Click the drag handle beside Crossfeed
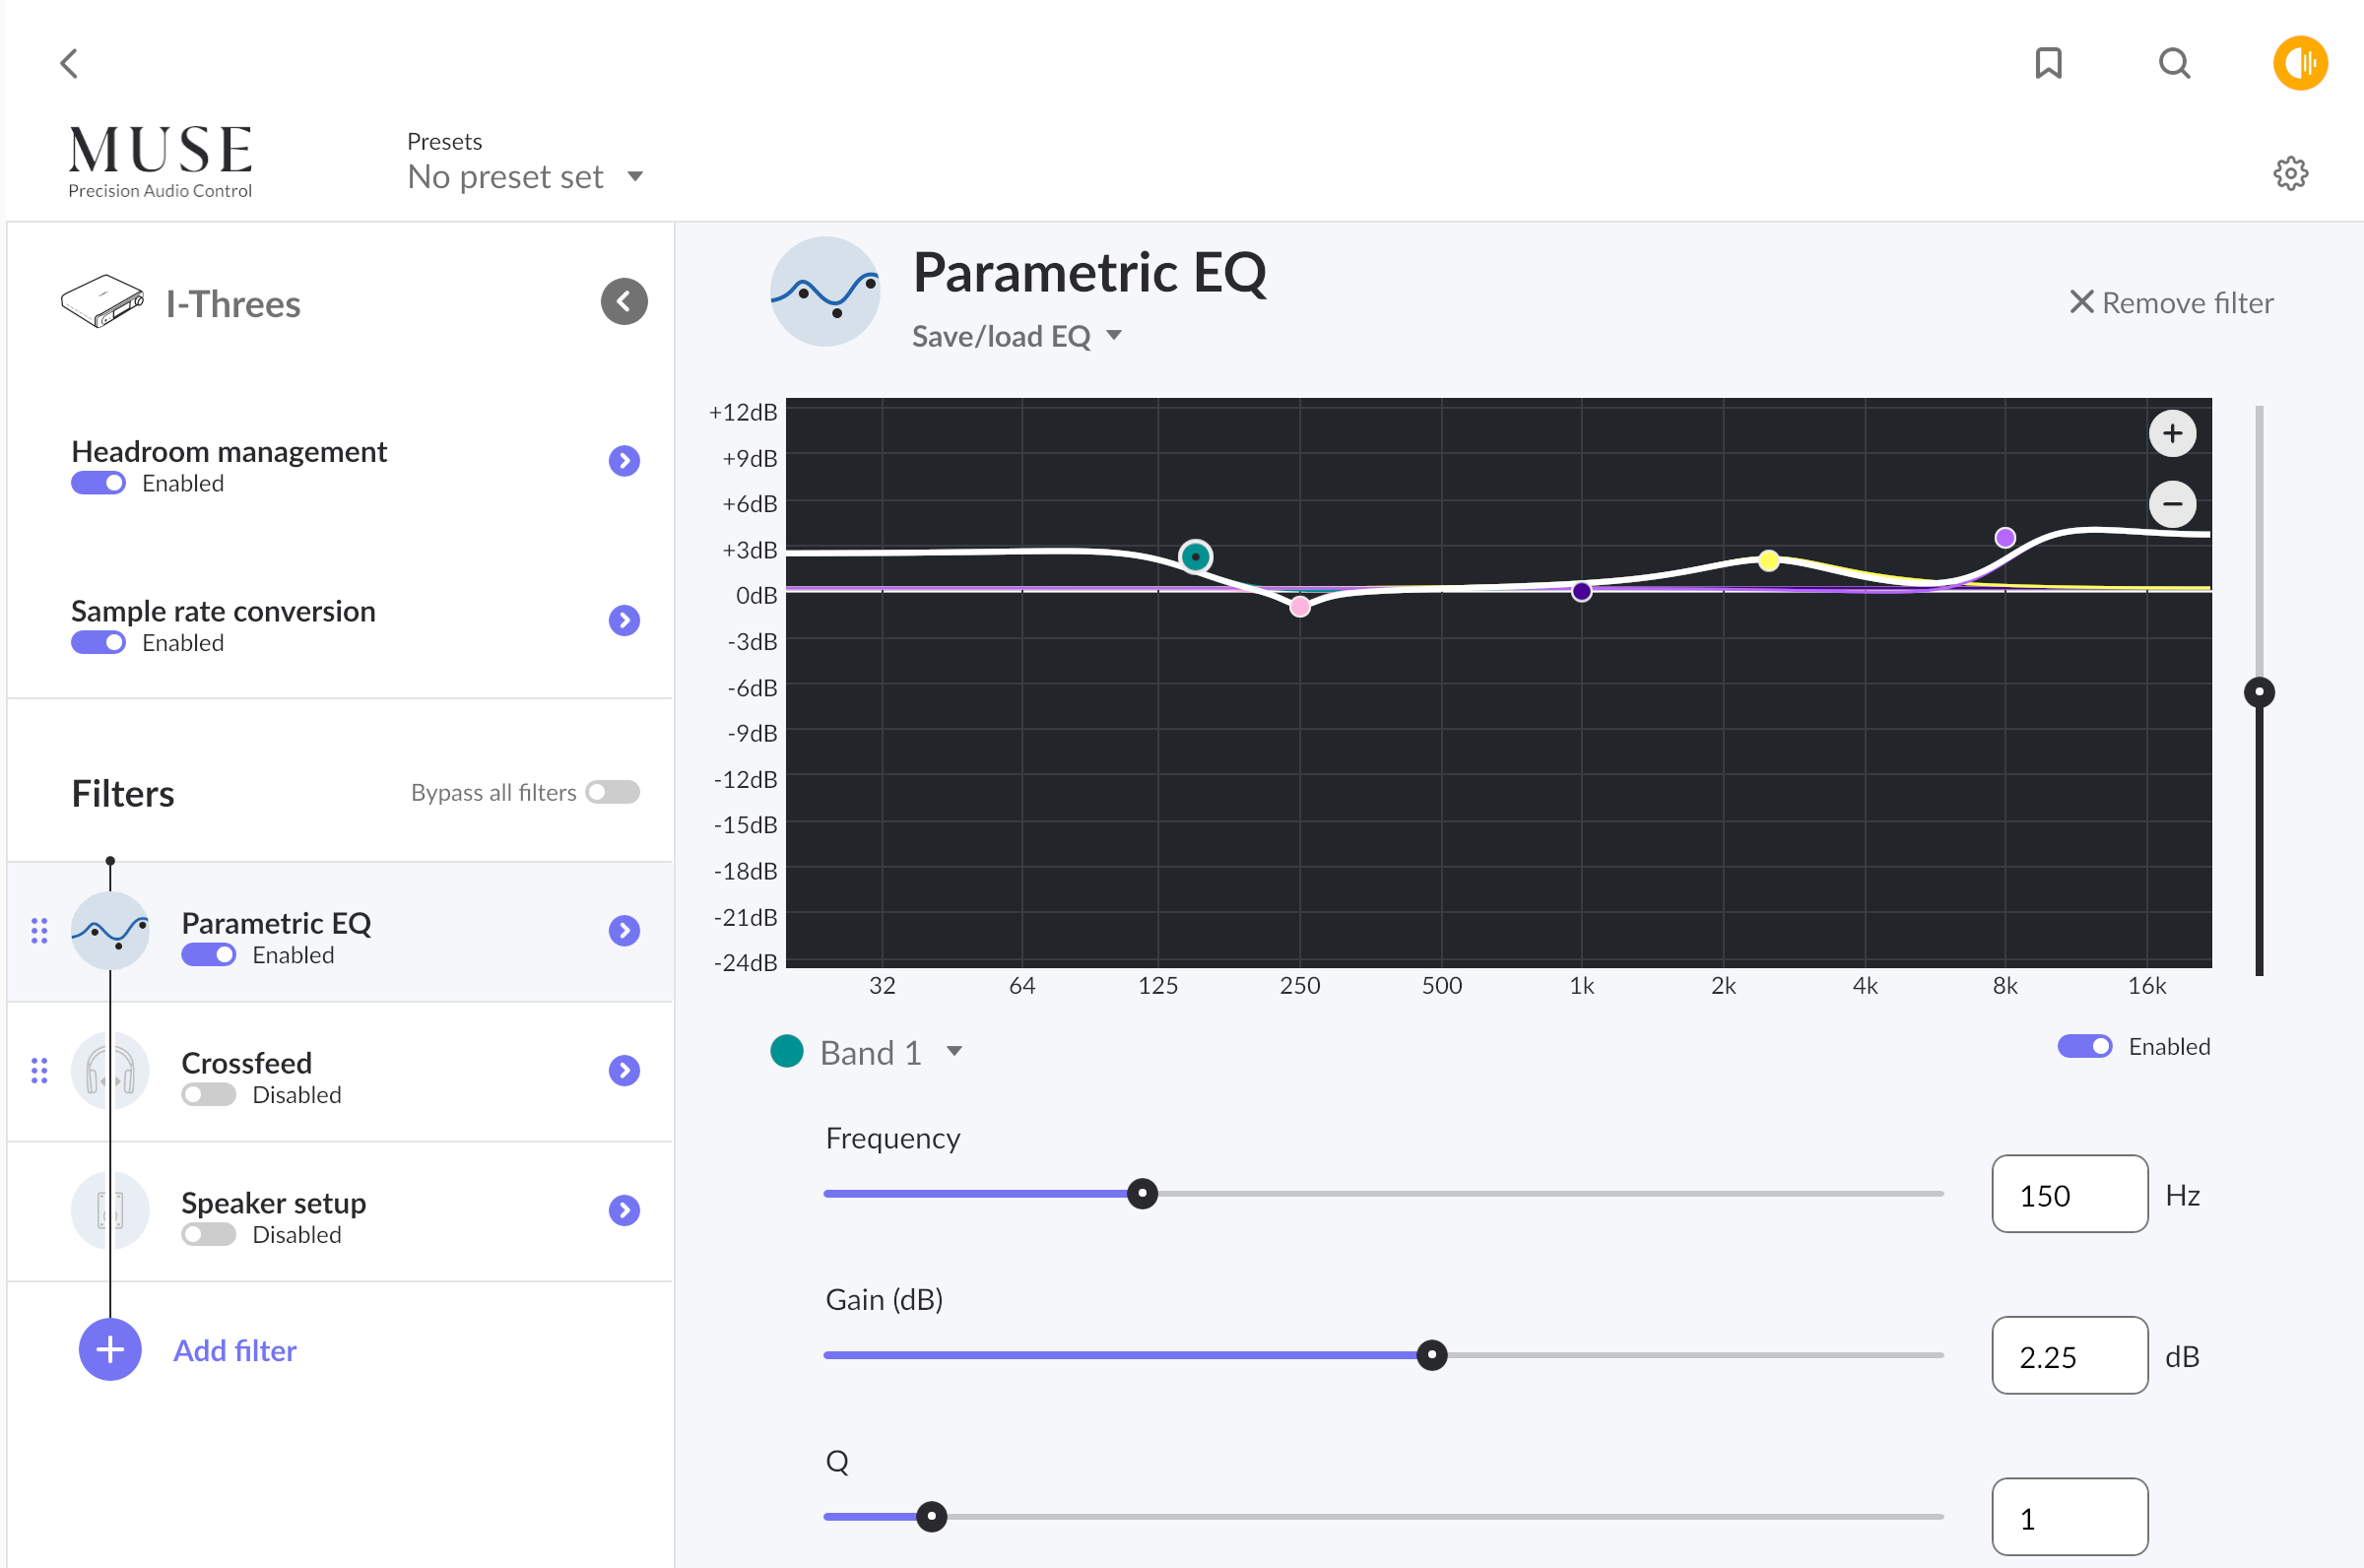The height and width of the screenshot is (1568, 2364). [39, 1071]
